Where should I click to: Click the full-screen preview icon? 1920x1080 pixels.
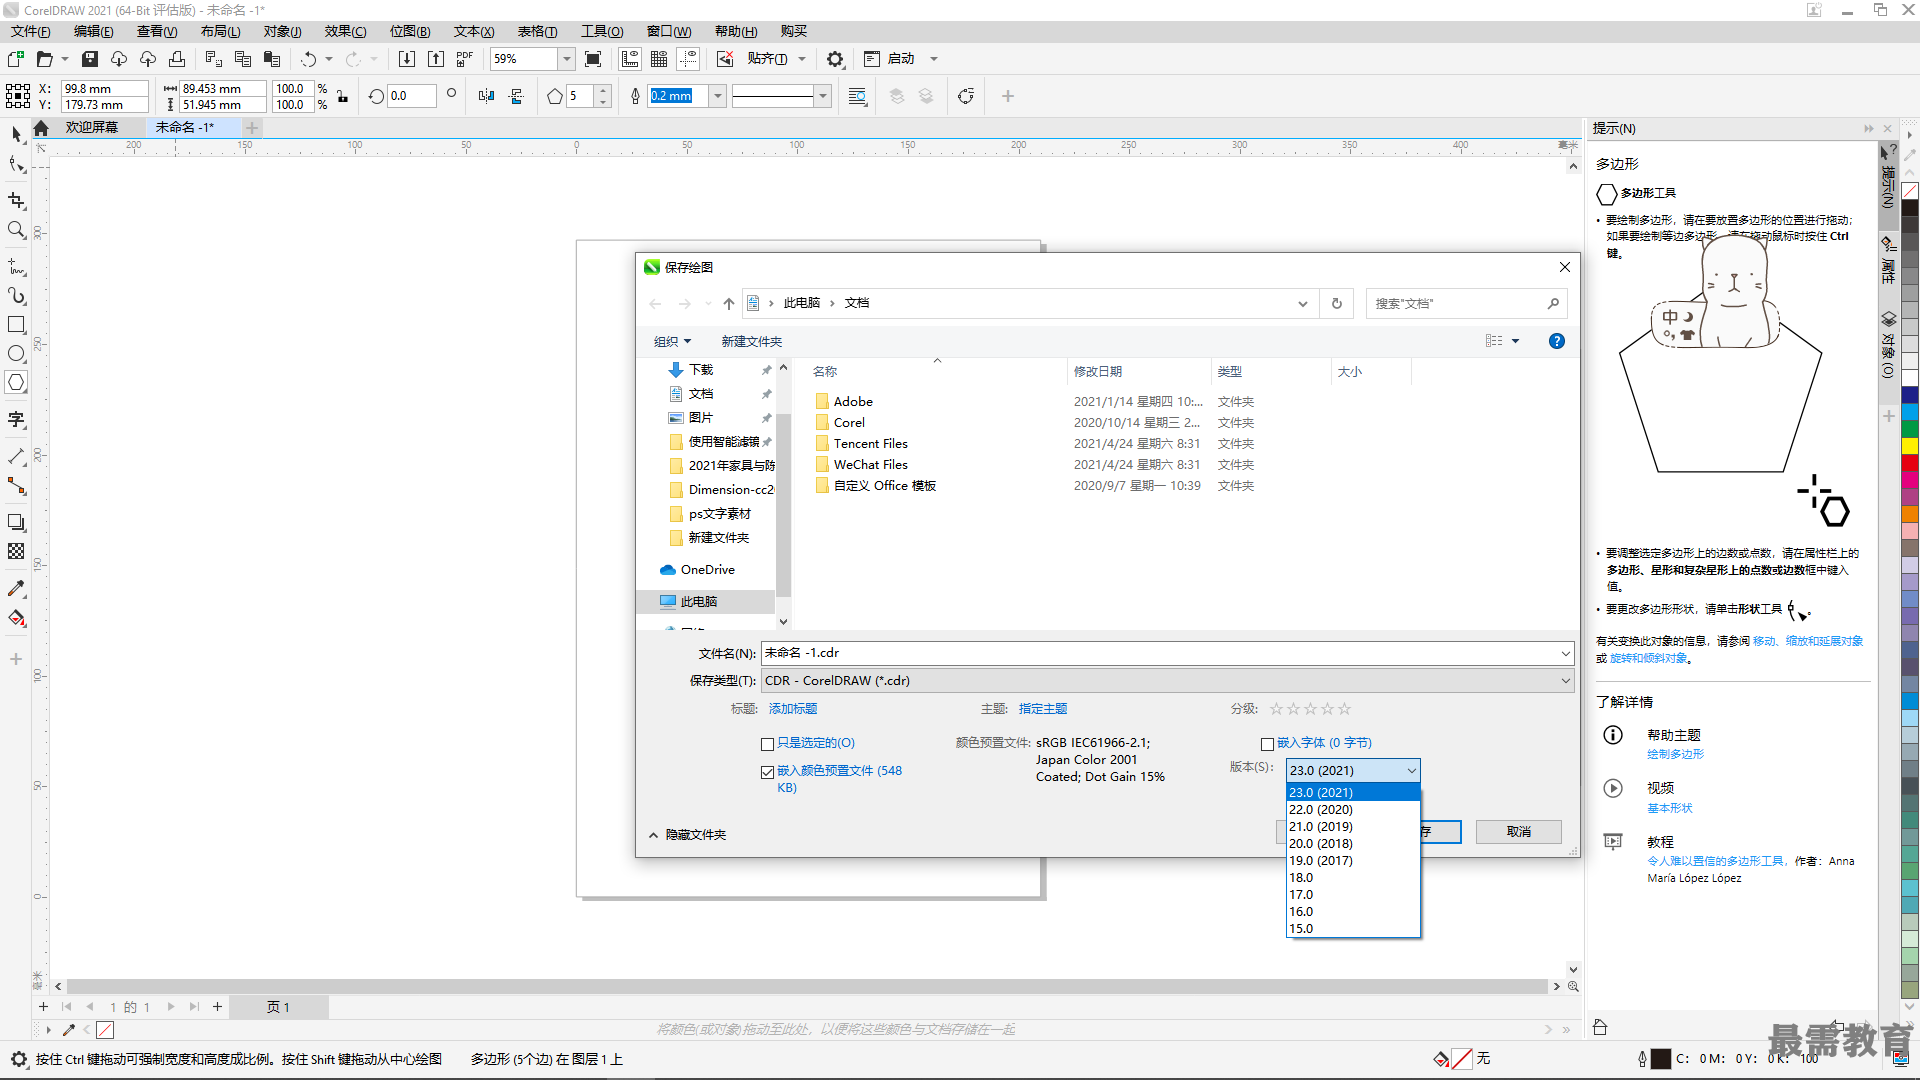point(593,59)
